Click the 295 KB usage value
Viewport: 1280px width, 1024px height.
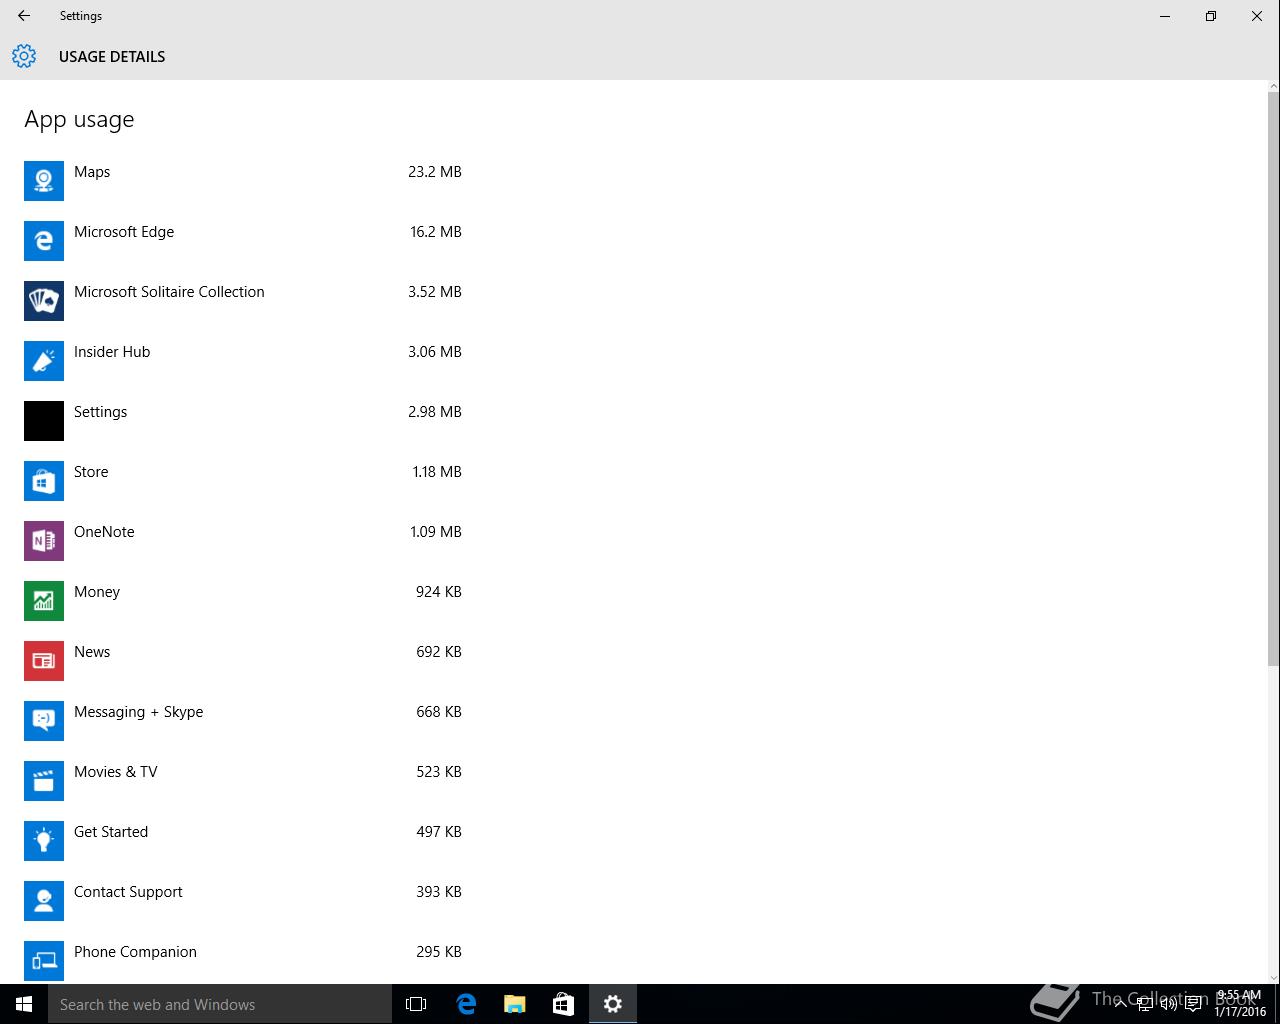[439, 952]
